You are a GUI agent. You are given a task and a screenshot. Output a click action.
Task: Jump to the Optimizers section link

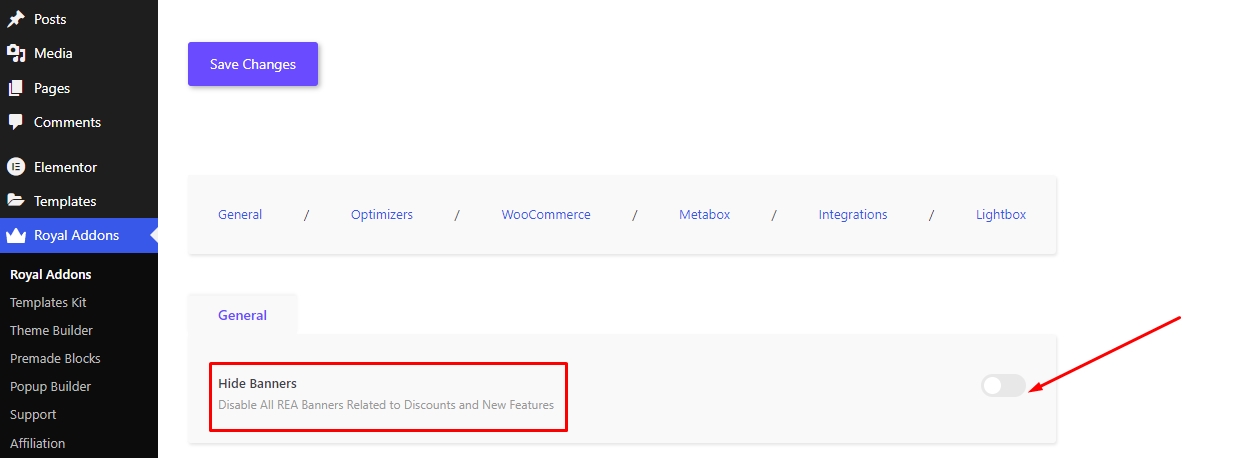(382, 214)
